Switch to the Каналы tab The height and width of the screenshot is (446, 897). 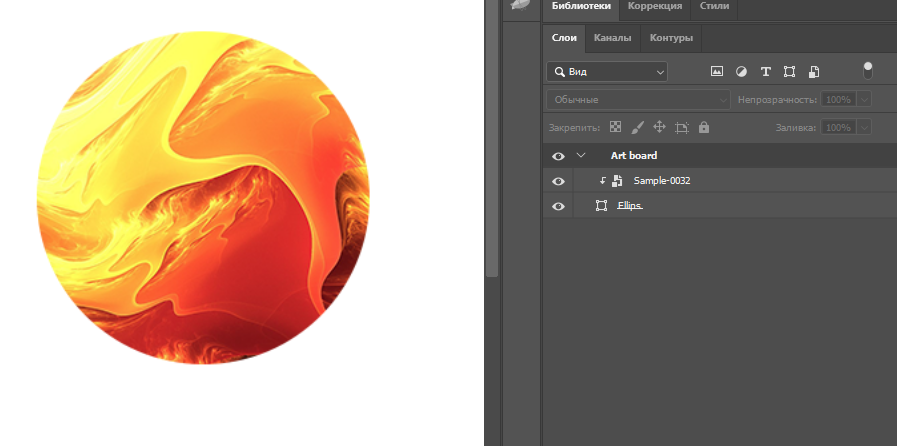point(613,38)
